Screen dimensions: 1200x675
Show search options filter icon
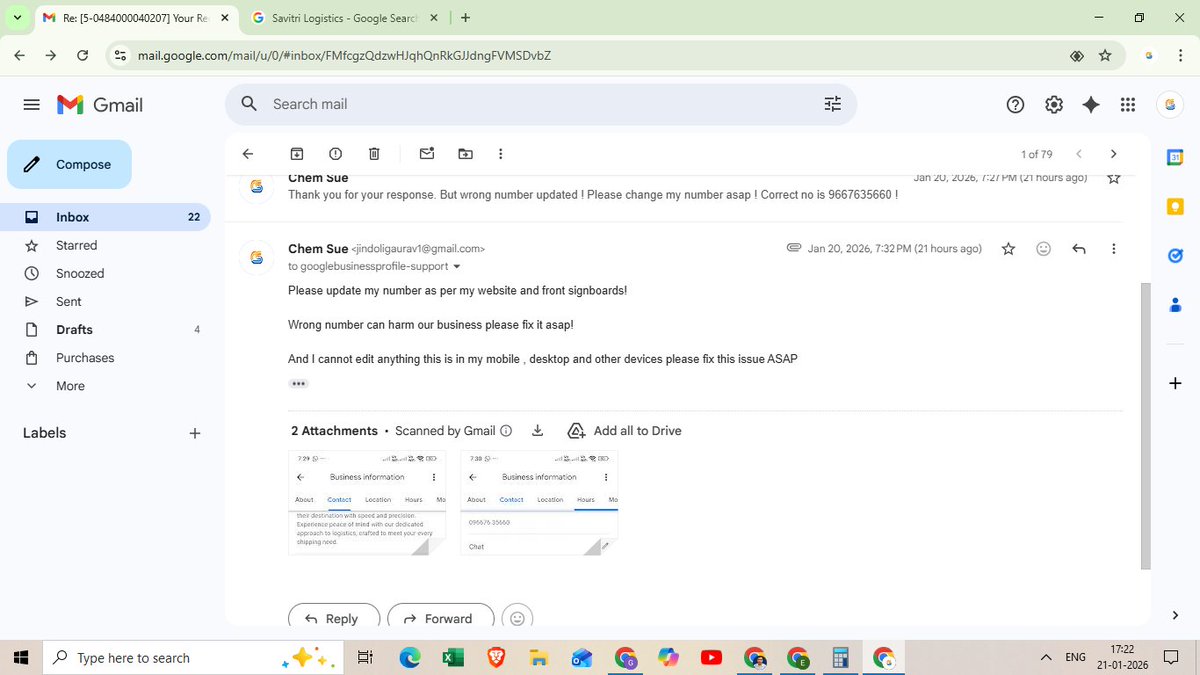coord(832,104)
